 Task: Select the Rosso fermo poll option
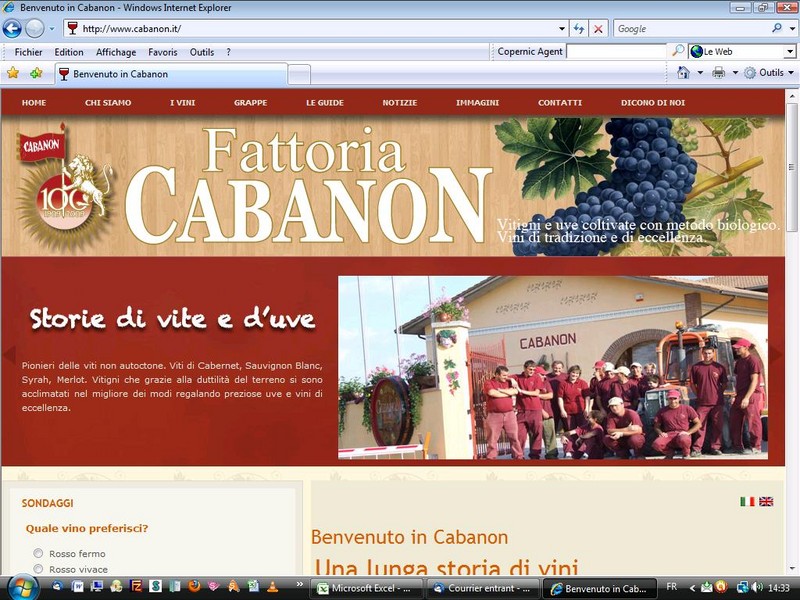[x=38, y=553]
